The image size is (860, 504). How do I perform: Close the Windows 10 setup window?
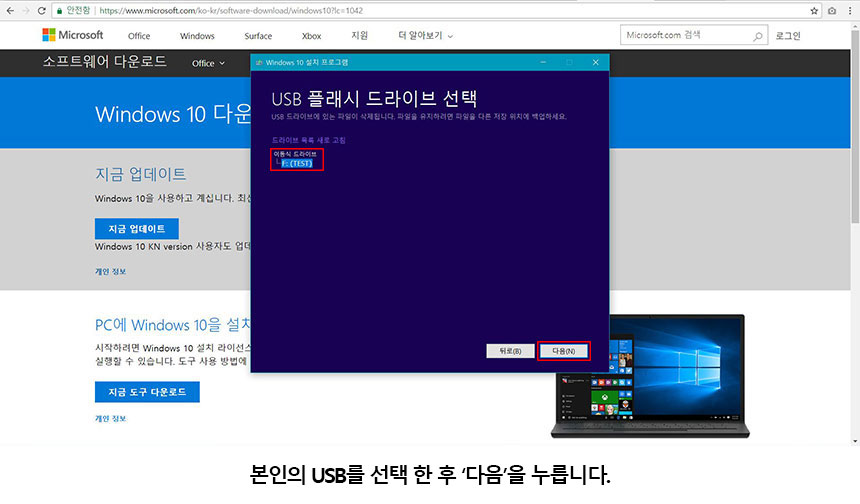[596, 63]
